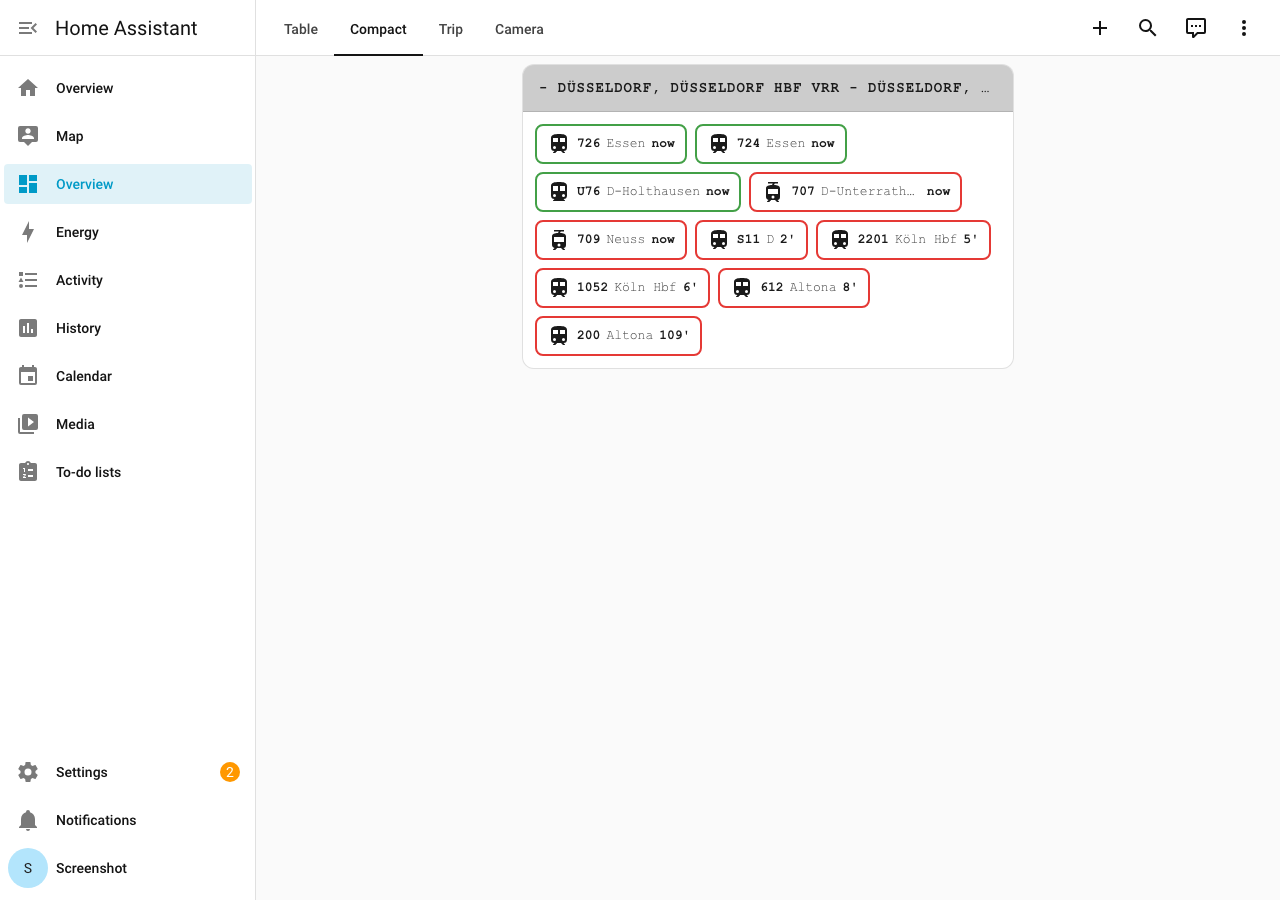Click the train icon for S11
This screenshot has height=900, width=1280.
719,239
